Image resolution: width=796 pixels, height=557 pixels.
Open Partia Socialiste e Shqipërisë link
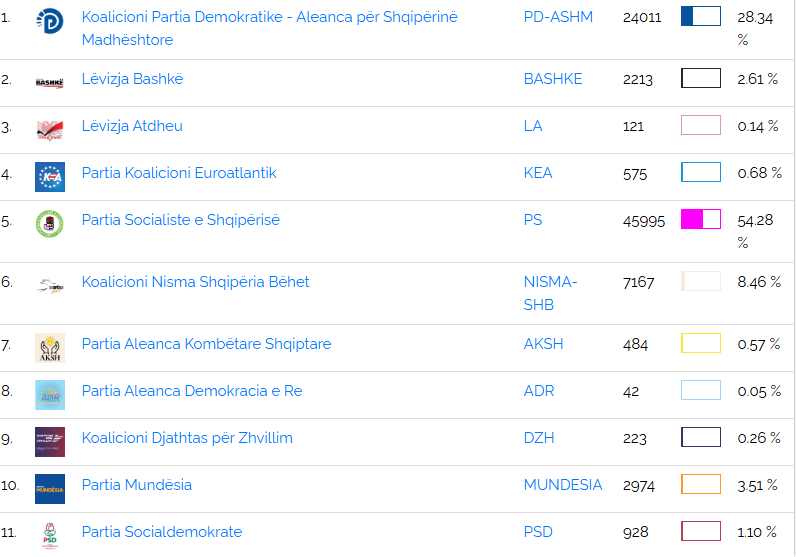point(181,220)
